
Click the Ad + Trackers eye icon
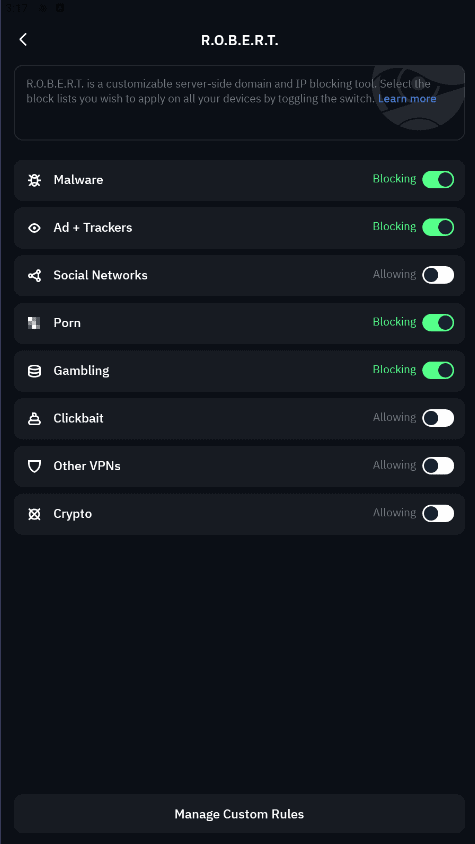pos(34,228)
